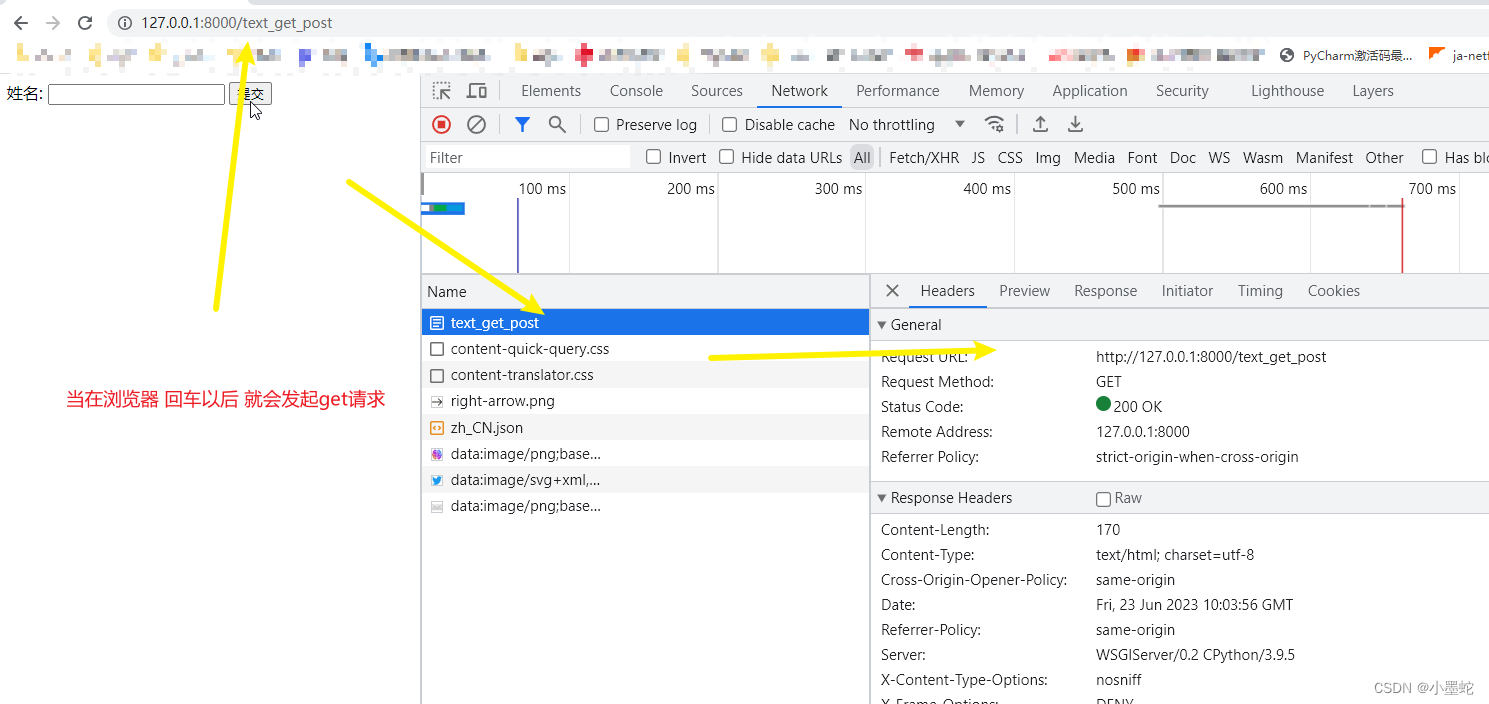The height and width of the screenshot is (704, 1489).
Task: Filter requests by Doc
Action: (1182, 157)
